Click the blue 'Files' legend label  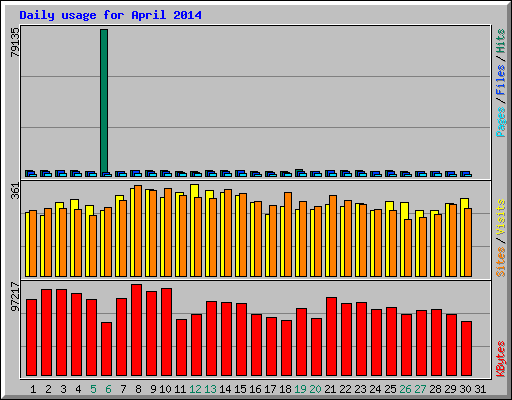point(501,80)
